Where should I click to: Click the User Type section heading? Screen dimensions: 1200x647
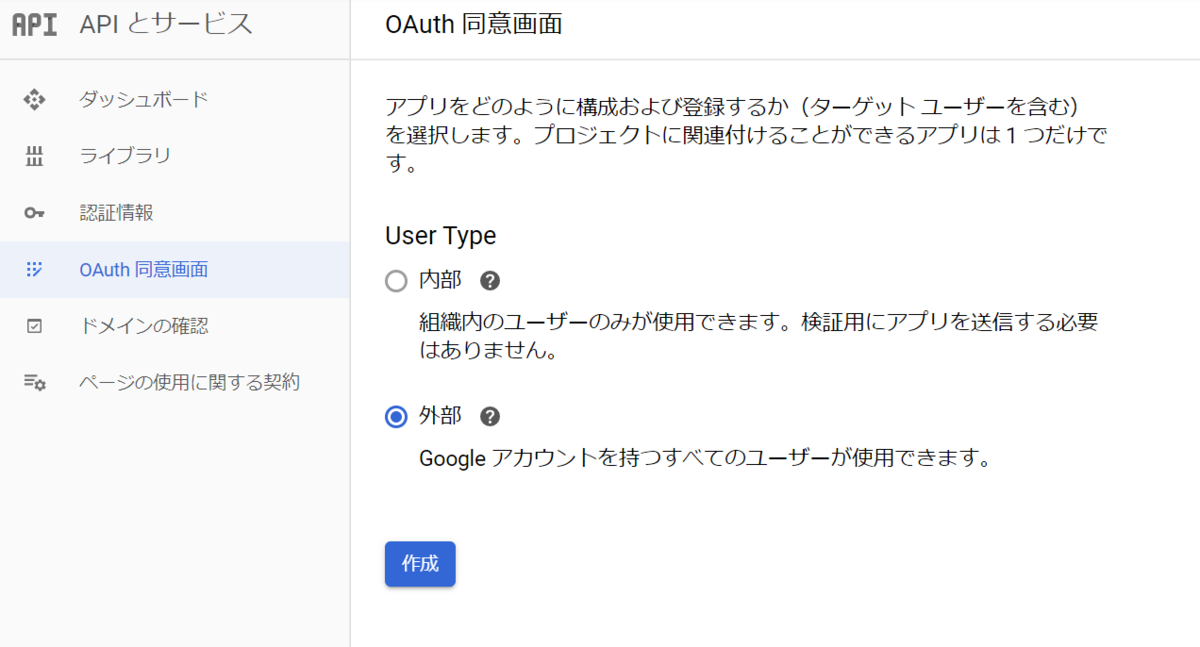coord(441,236)
